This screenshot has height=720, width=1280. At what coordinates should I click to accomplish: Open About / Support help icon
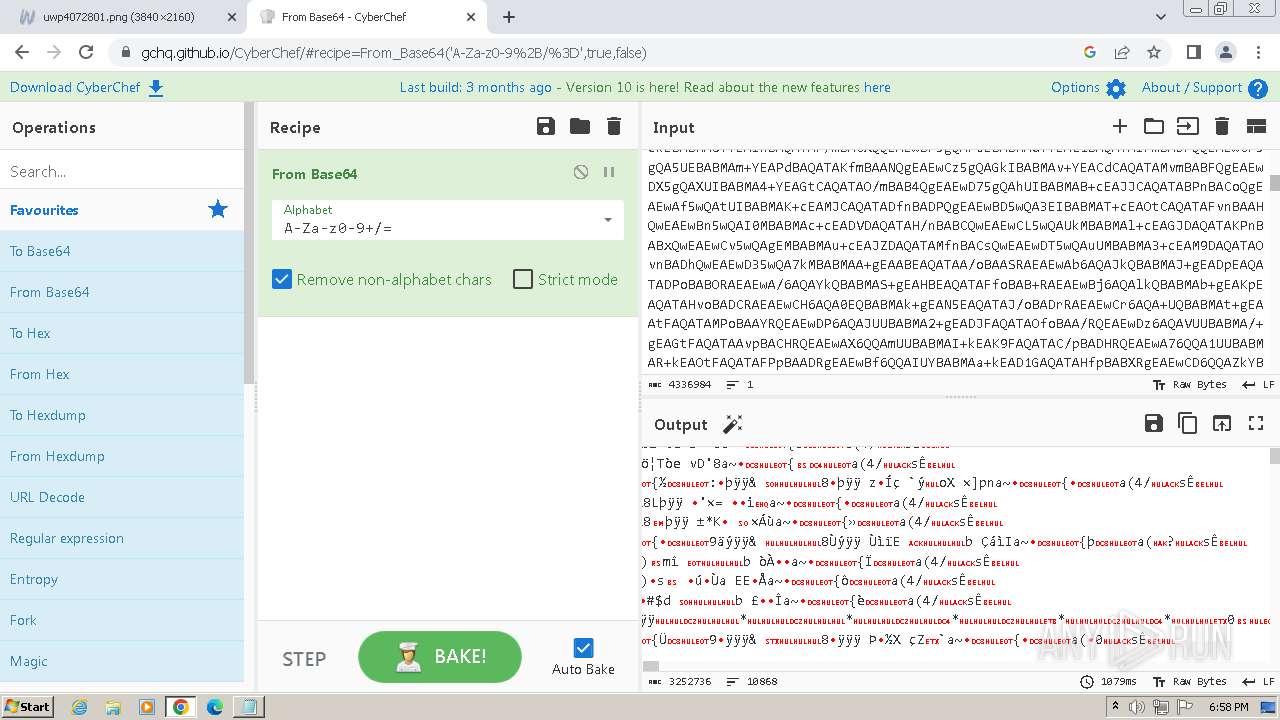coord(1258,88)
